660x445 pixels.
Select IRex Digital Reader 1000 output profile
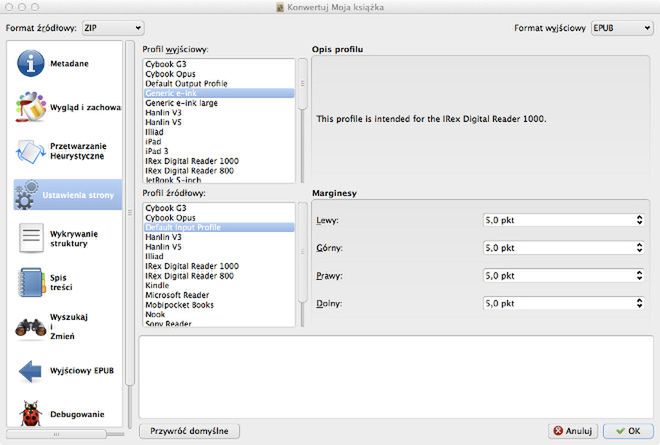pos(219,161)
